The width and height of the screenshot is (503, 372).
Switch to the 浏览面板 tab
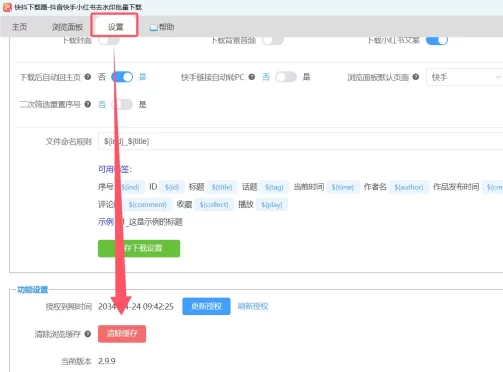tap(67, 27)
